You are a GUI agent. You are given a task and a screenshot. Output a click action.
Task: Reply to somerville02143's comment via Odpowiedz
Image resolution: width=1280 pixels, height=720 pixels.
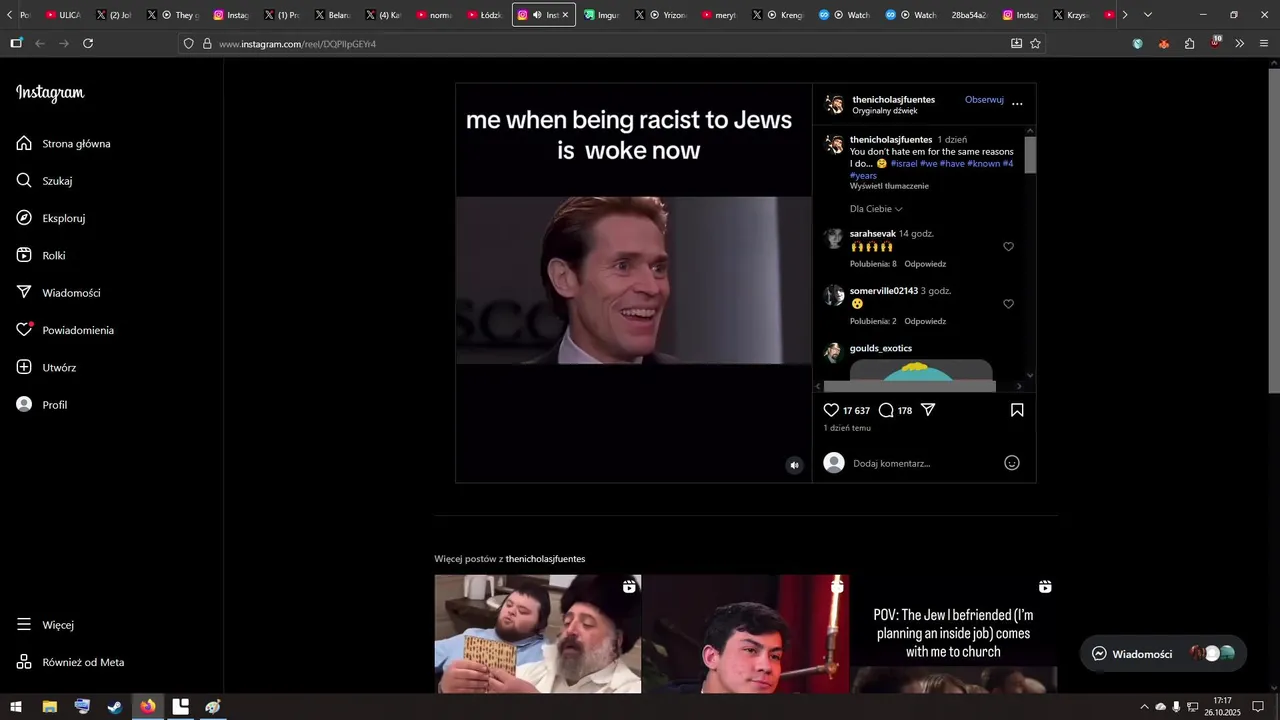pyautogui.click(x=925, y=321)
